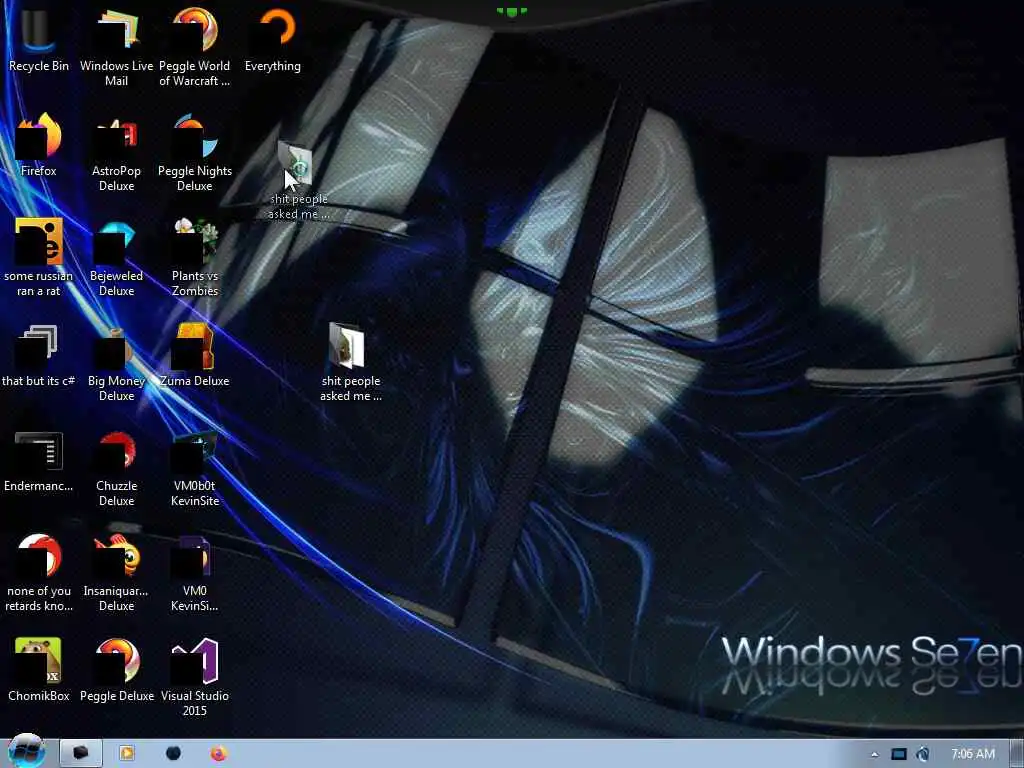
Task: Select the Everything search shortcut
Action: (273, 40)
